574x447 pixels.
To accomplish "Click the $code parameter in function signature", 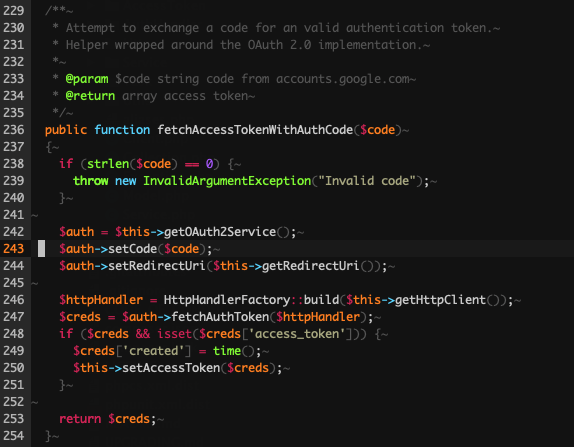I will [x=377, y=130].
